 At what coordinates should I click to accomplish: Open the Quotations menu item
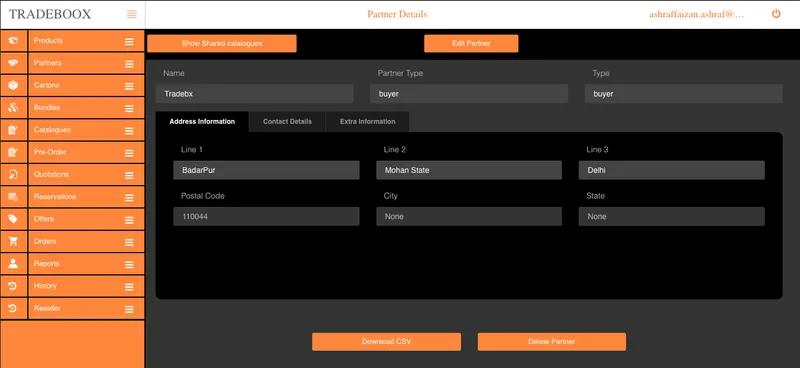(86, 175)
